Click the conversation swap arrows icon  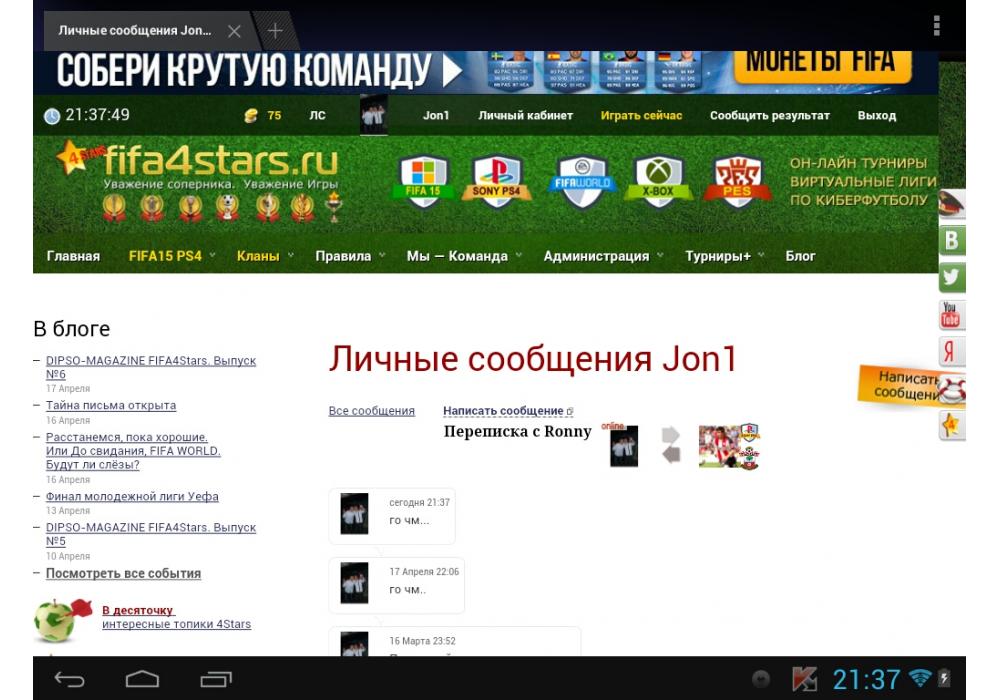click(x=670, y=444)
